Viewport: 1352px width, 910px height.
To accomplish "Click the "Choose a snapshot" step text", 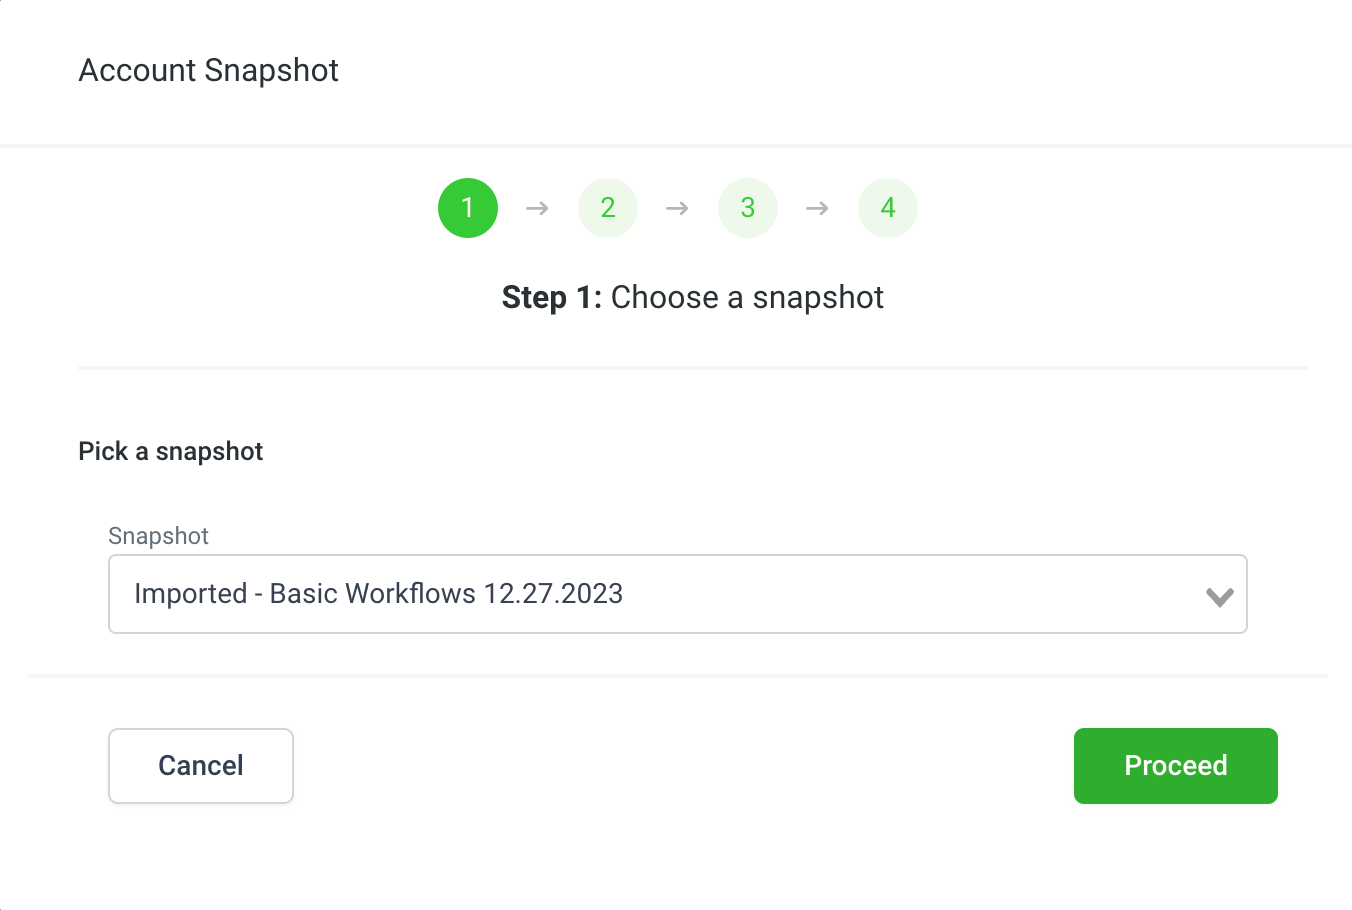I will click(x=747, y=297).
